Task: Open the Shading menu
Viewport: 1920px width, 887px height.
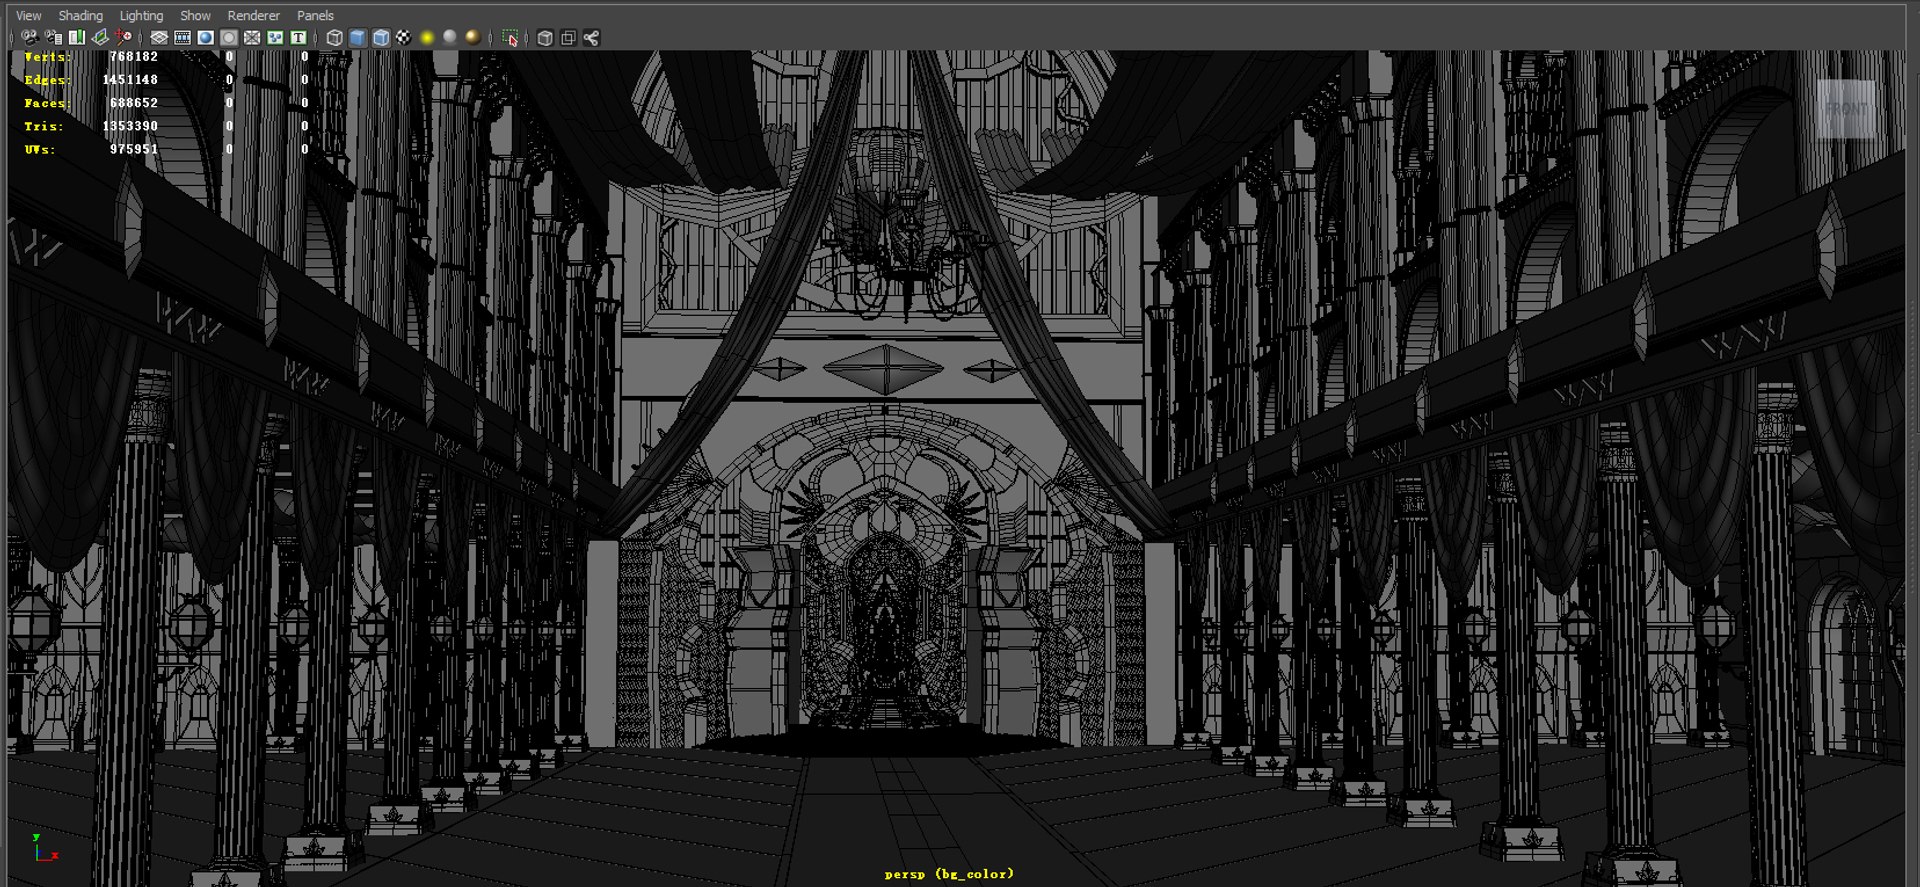Action: (80, 15)
